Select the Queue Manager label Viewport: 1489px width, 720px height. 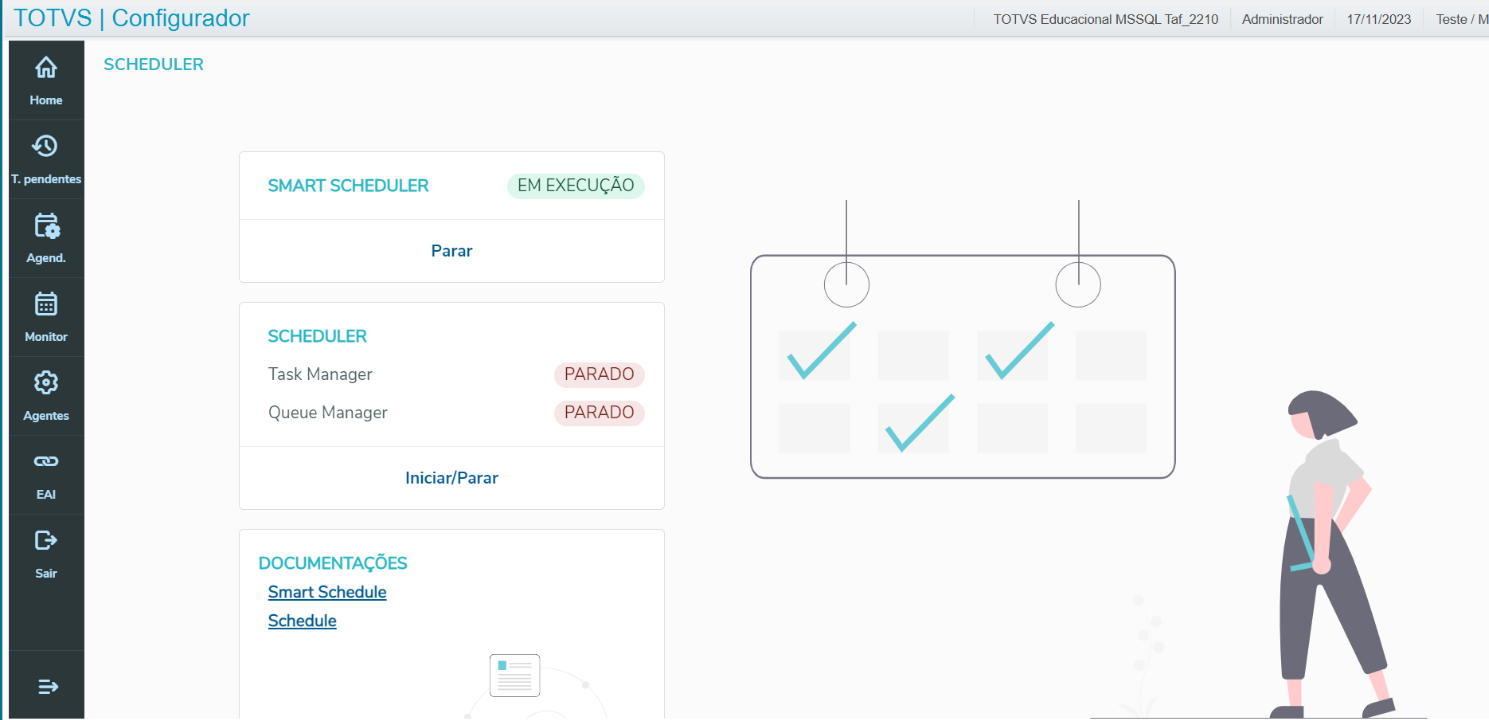[328, 412]
